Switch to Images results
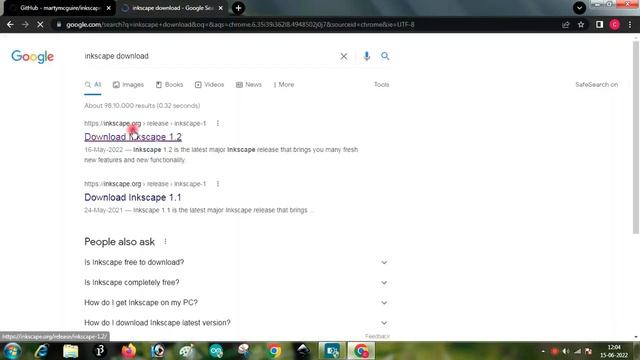The height and width of the screenshot is (360, 640). (129, 84)
